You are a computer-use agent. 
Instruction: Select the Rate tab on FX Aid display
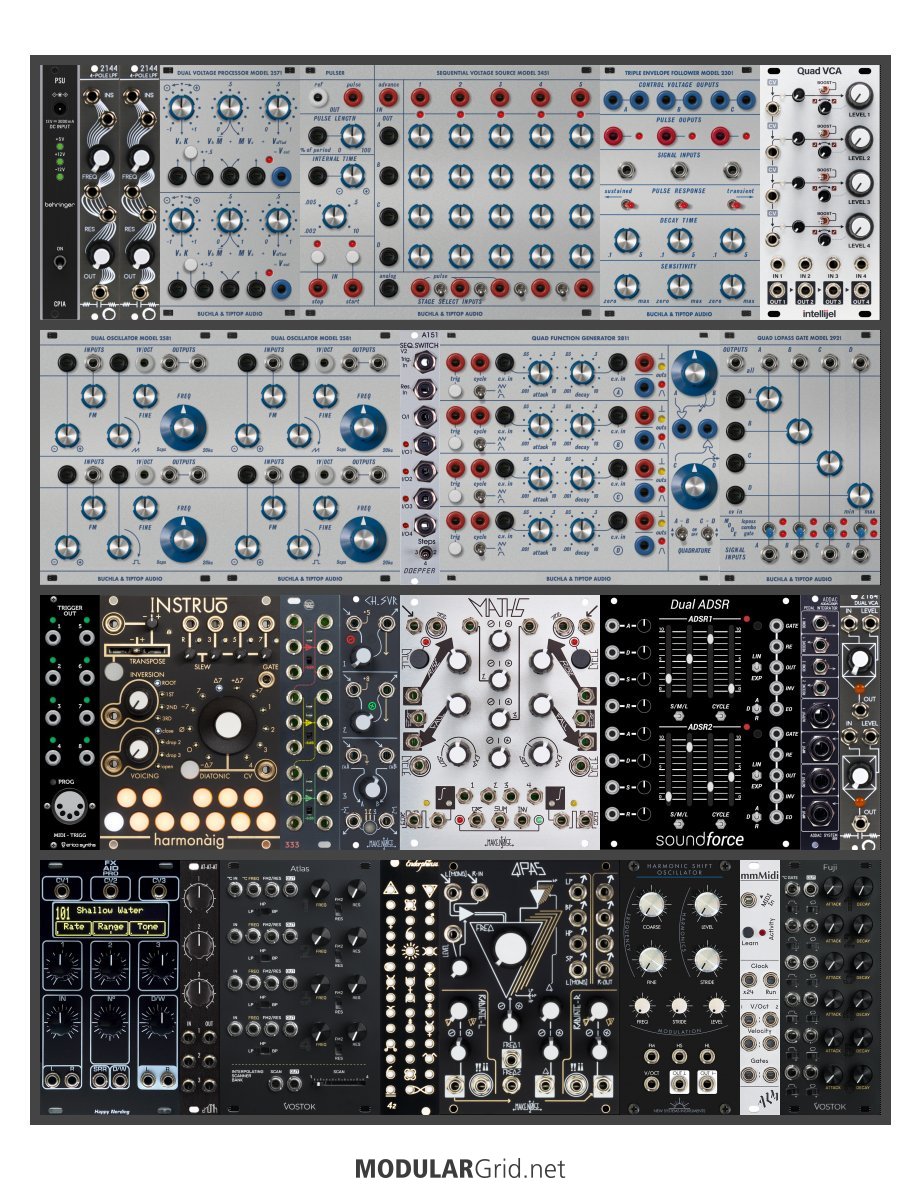coord(75,927)
